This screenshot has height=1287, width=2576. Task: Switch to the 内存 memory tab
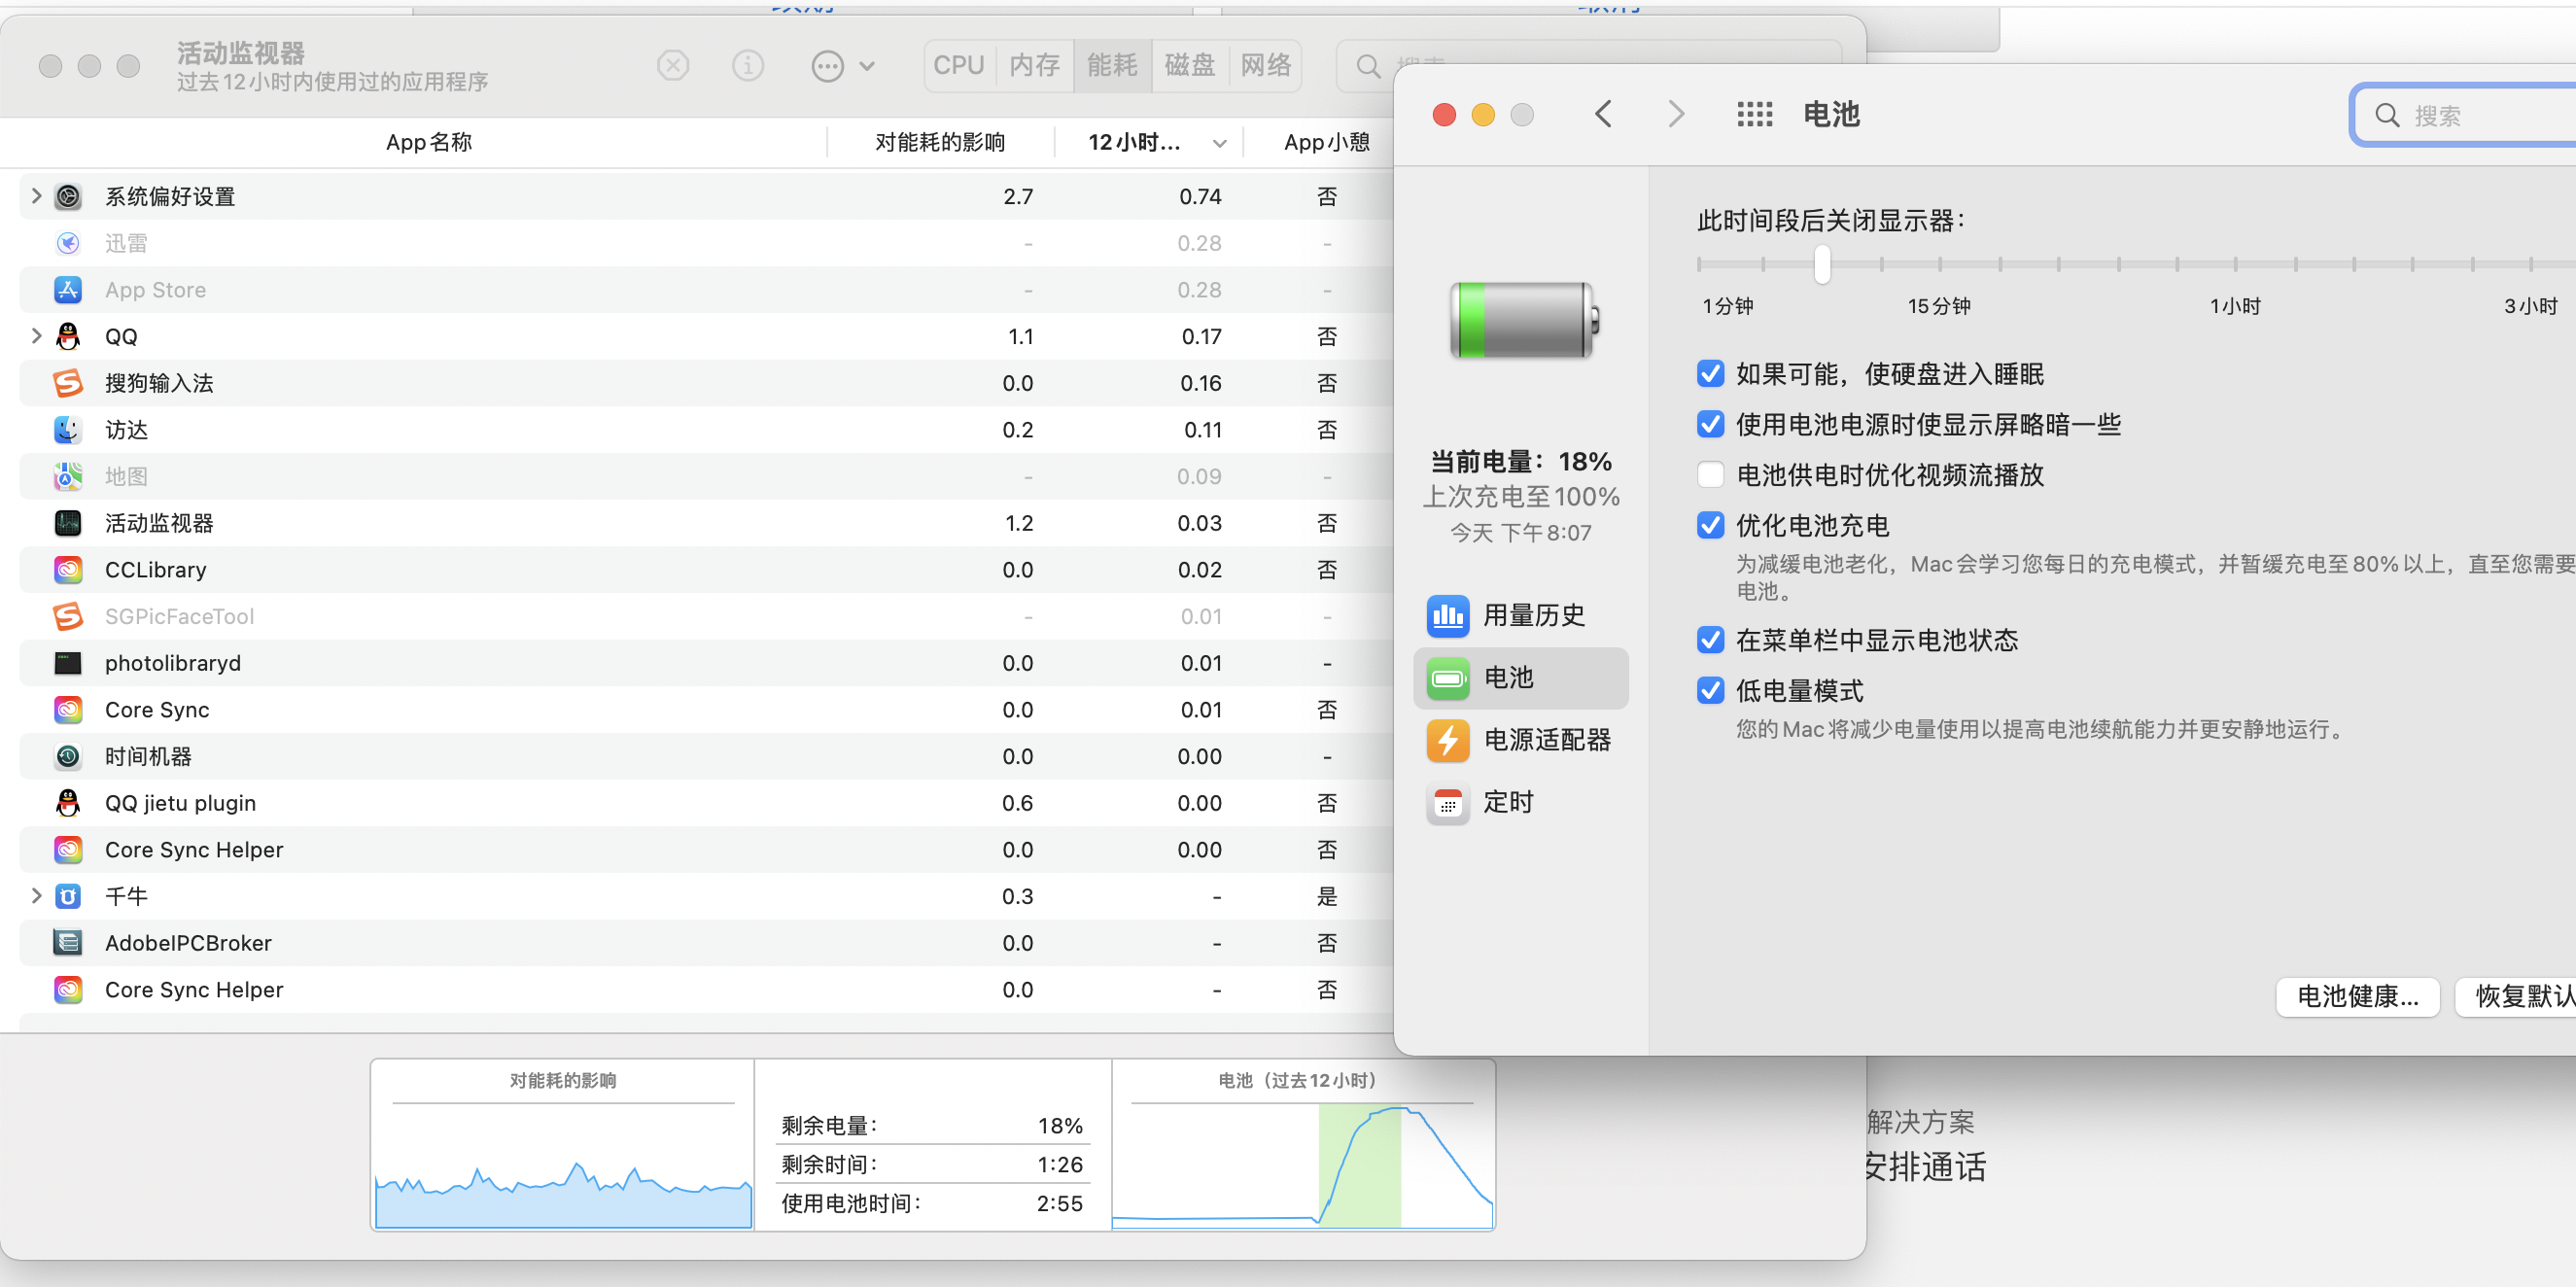(x=1034, y=66)
